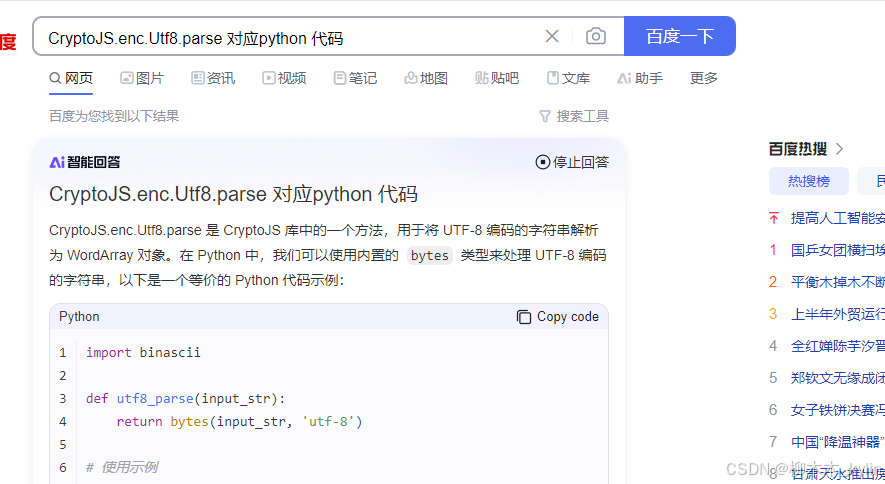Click 百度为您找到以下结果 text
The width and height of the screenshot is (885, 484).
pyautogui.click(x=114, y=116)
